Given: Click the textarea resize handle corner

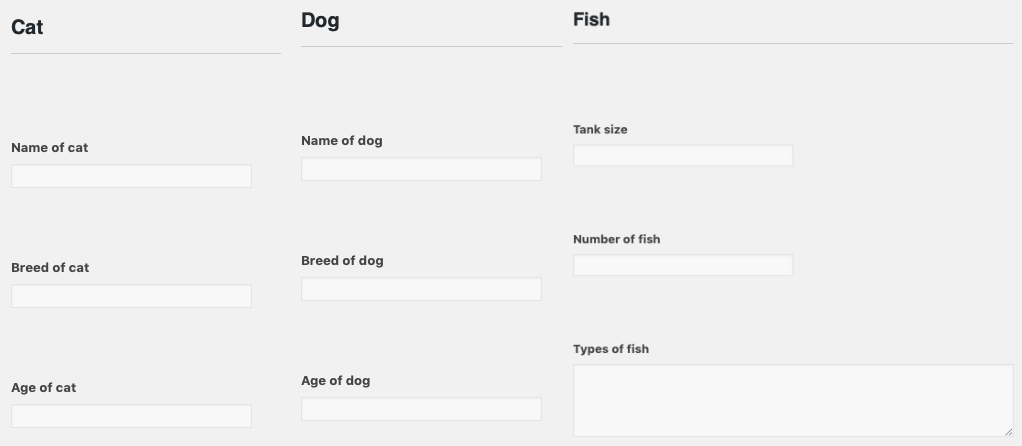Looking at the screenshot, I should [1008, 432].
